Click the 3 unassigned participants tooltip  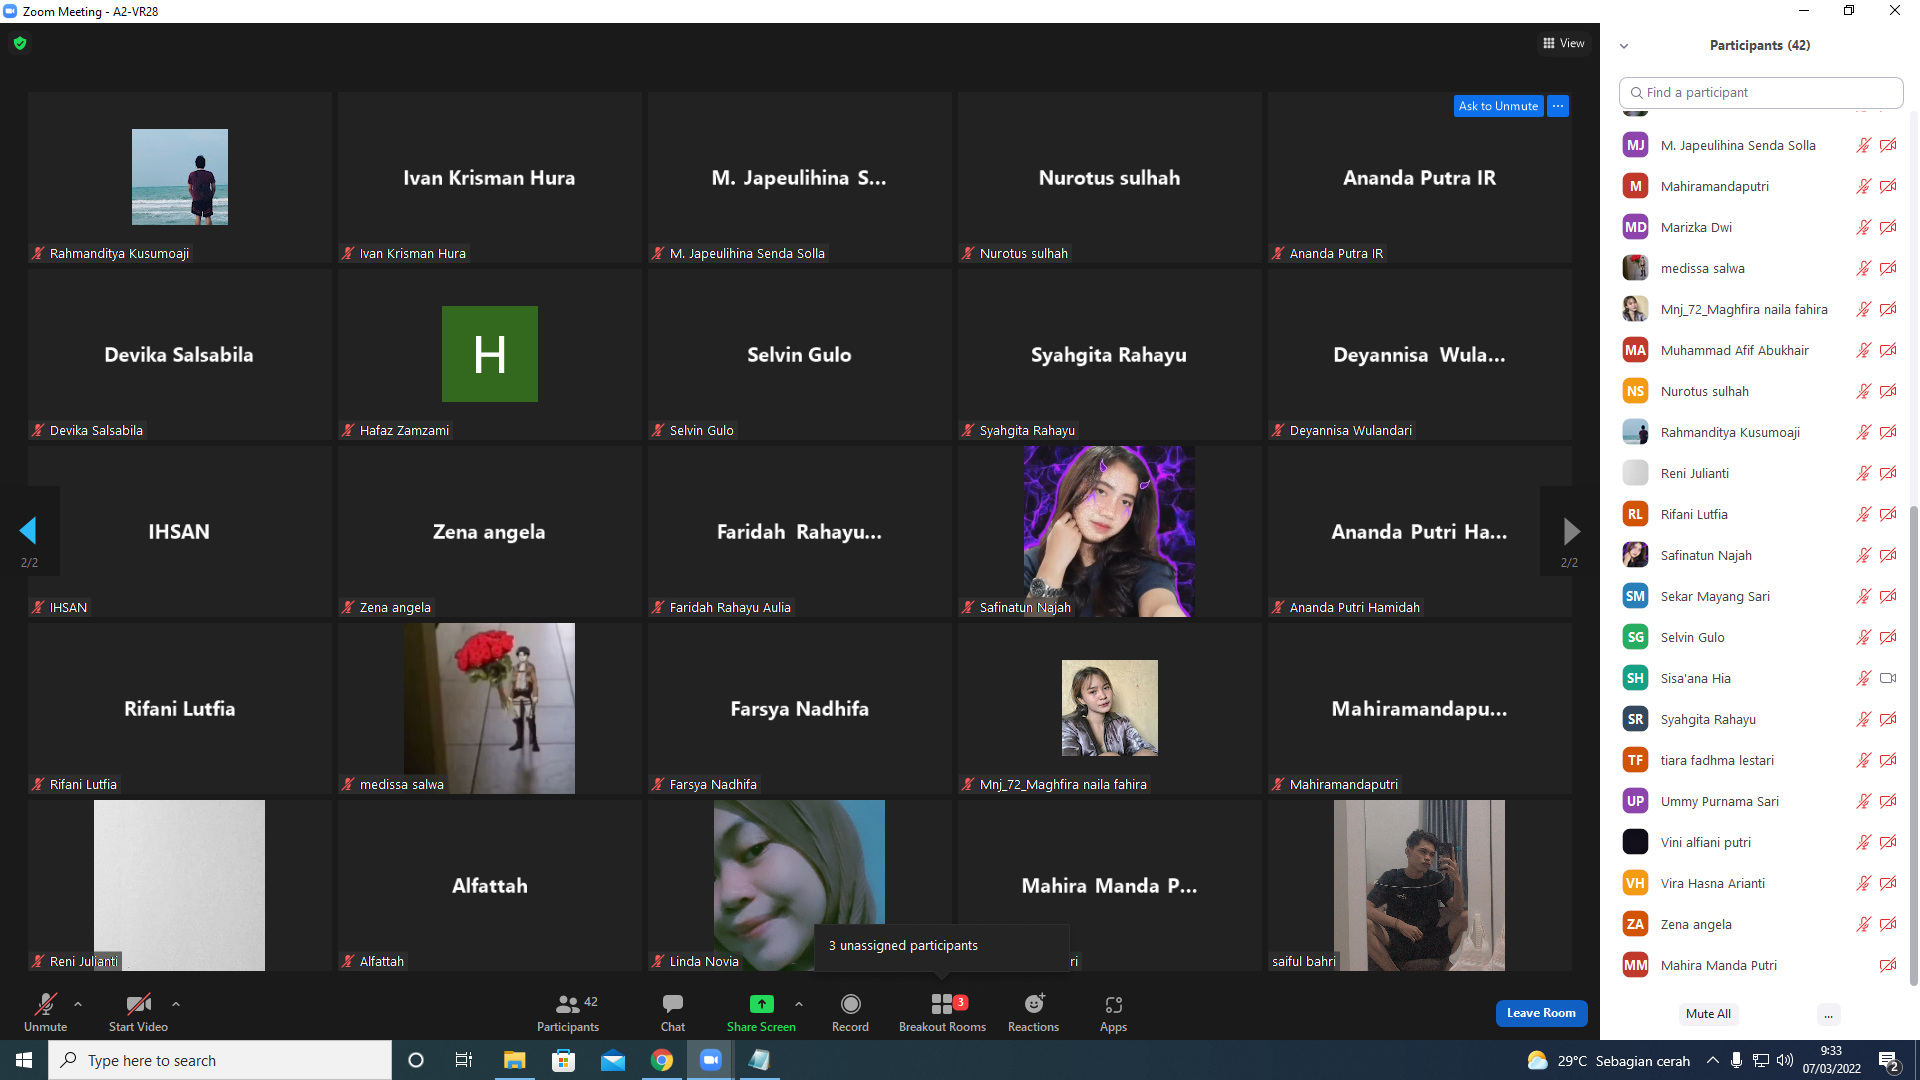942,945
